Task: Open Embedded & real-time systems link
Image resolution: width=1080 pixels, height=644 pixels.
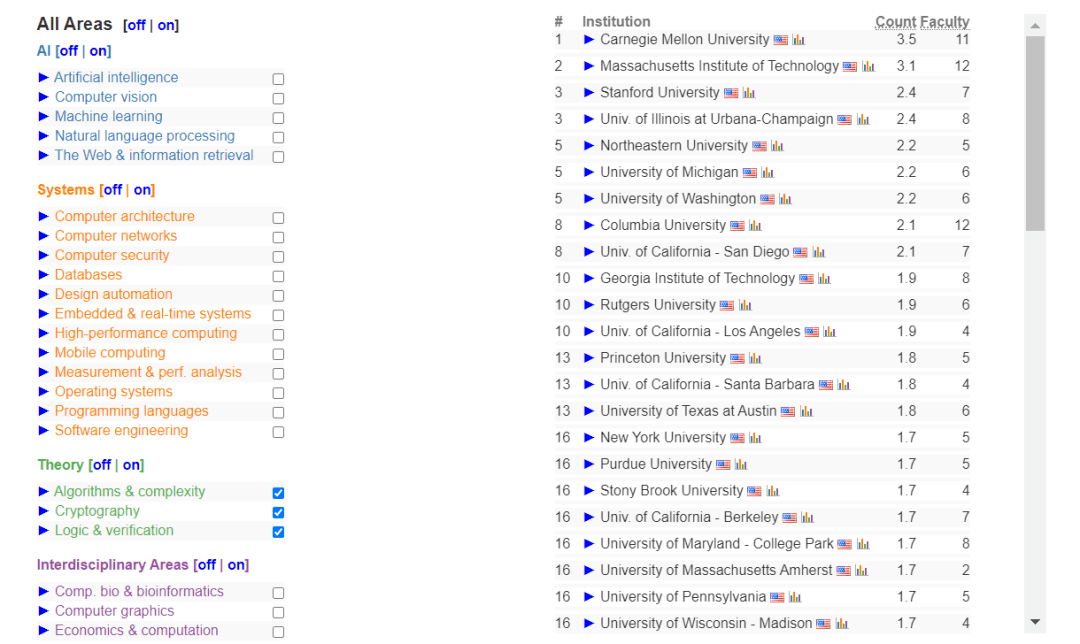Action: 153,314
